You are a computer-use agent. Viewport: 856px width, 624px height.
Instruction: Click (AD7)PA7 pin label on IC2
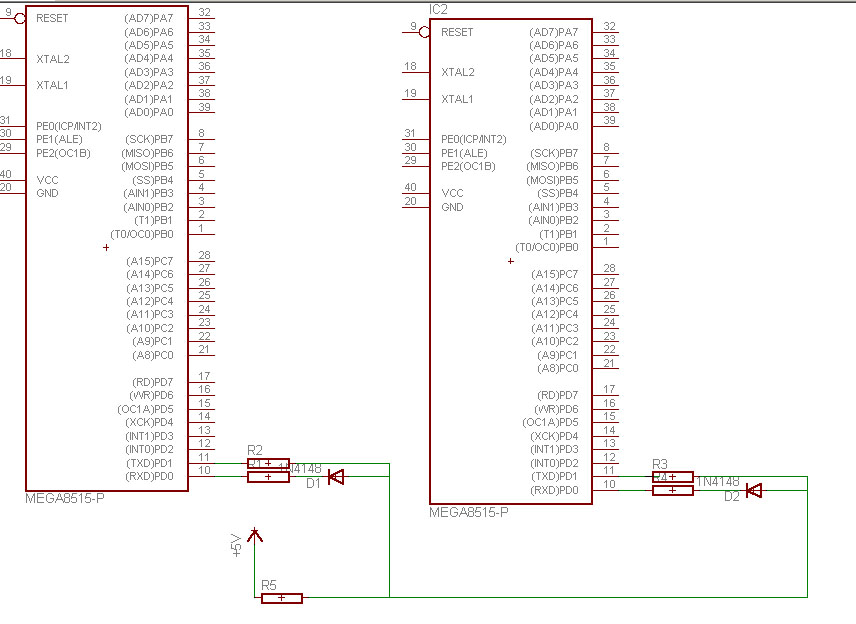554,32
